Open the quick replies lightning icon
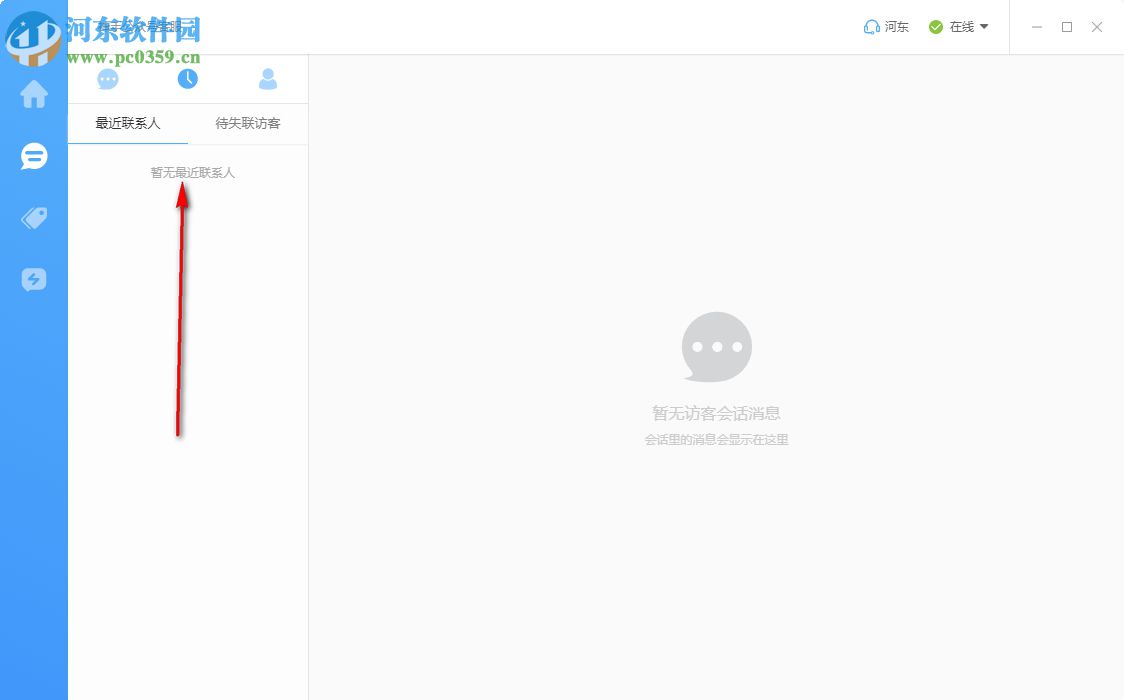Viewport: 1124px width, 700px height. click(x=33, y=279)
